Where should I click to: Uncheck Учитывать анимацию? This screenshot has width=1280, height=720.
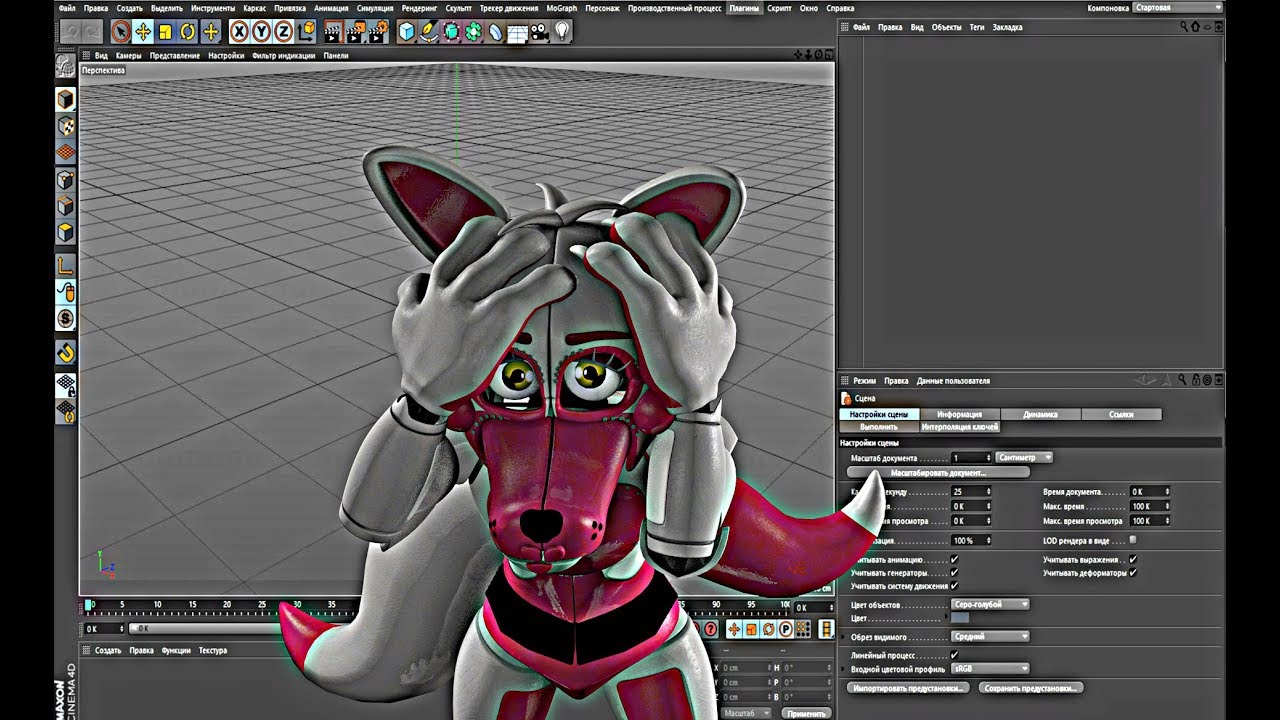[x=954, y=560]
